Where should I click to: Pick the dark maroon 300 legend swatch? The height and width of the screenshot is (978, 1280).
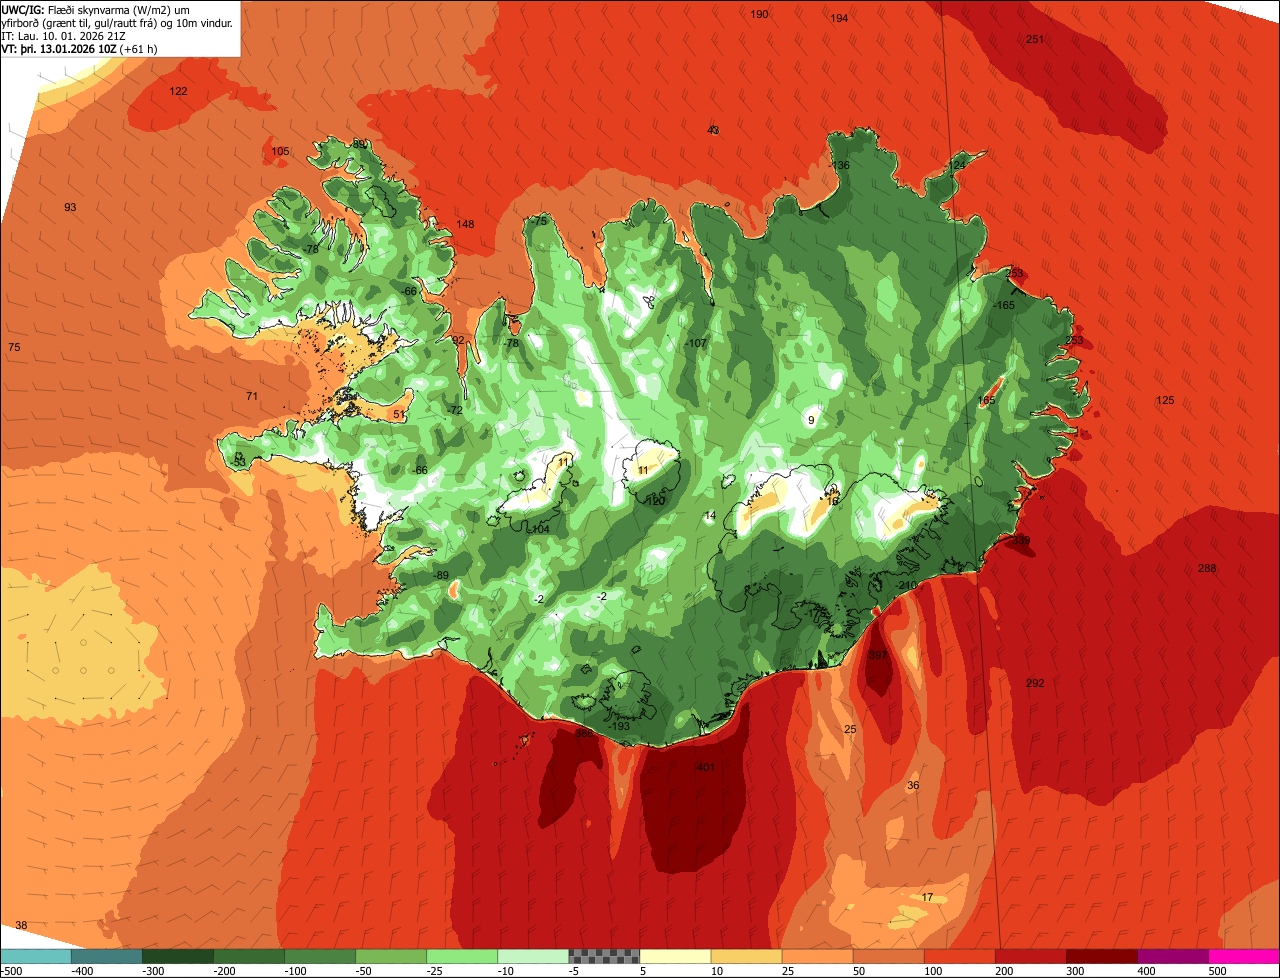[1101, 956]
